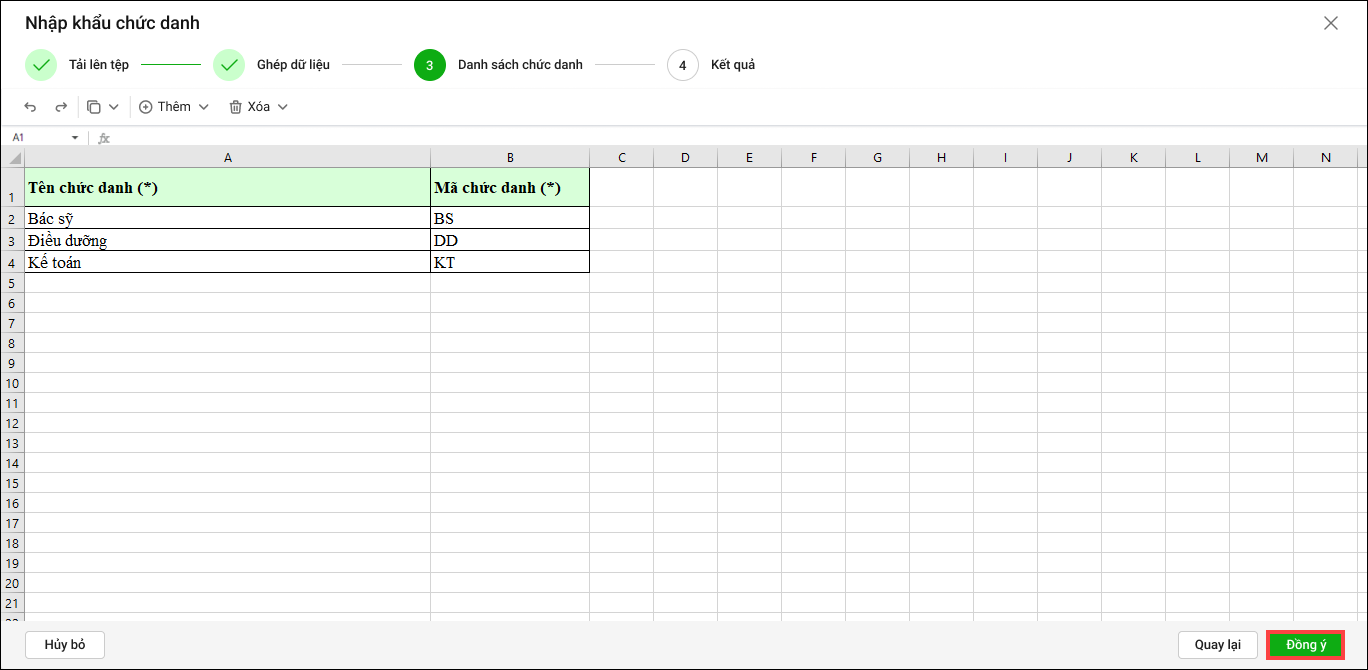Click the redo arrow icon
1368x670 pixels.
[x=61, y=107]
